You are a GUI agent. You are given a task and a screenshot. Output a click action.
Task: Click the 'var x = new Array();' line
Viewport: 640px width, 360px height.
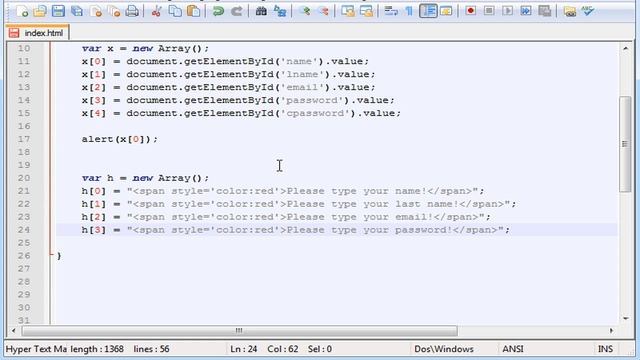coord(145,49)
